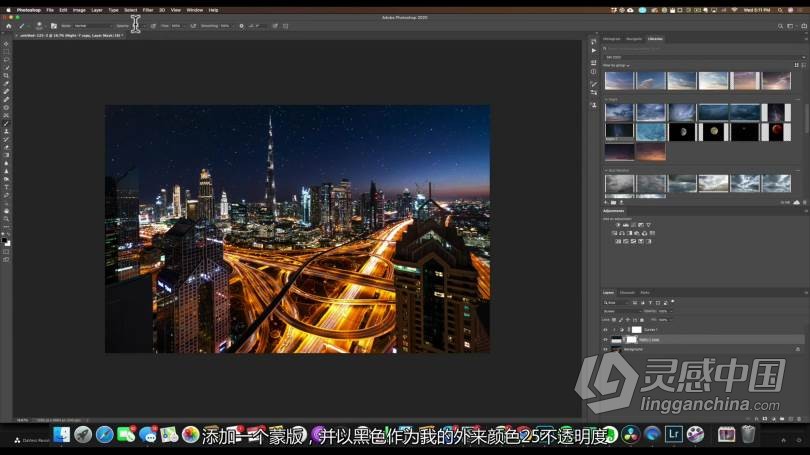This screenshot has height=455, width=810.
Task: Open the layer blend mode dropdown
Action: pyautogui.click(x=622, y=311)
